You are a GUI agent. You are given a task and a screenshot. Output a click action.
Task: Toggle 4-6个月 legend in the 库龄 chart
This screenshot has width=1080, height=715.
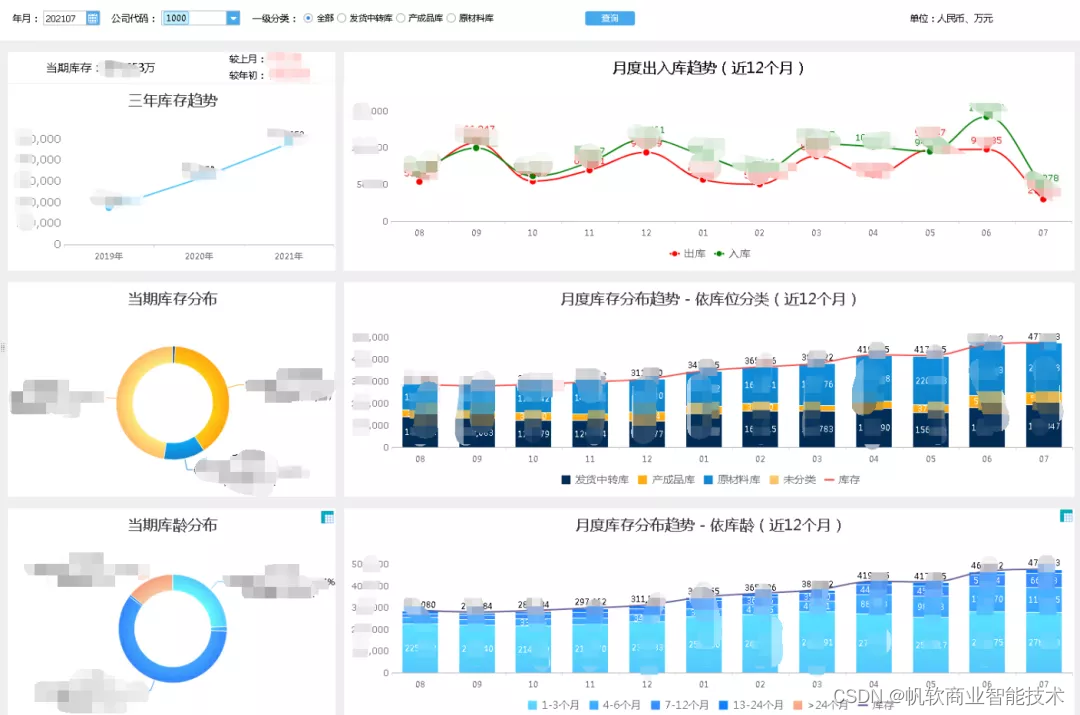[x=615, y=705]
